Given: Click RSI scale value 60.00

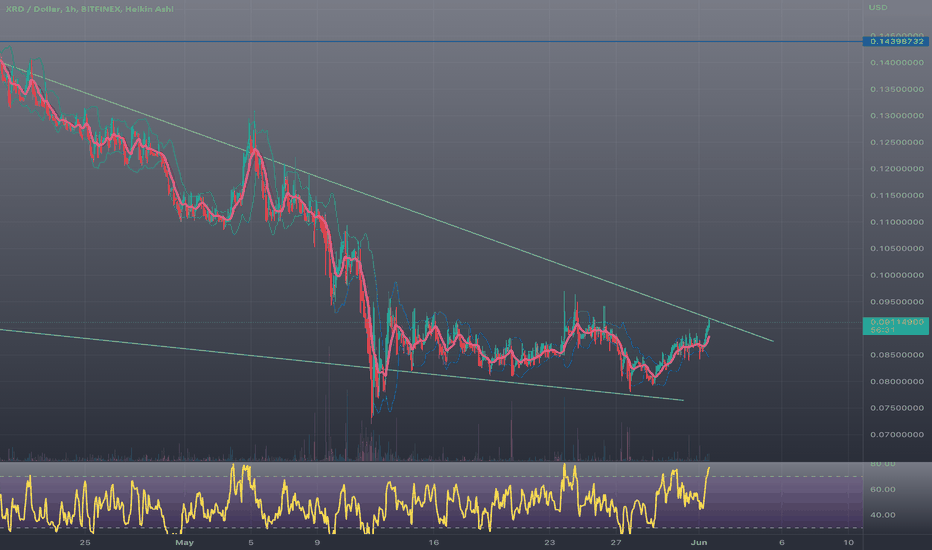Looking at the screenshot, I should (x=883, y=489).
